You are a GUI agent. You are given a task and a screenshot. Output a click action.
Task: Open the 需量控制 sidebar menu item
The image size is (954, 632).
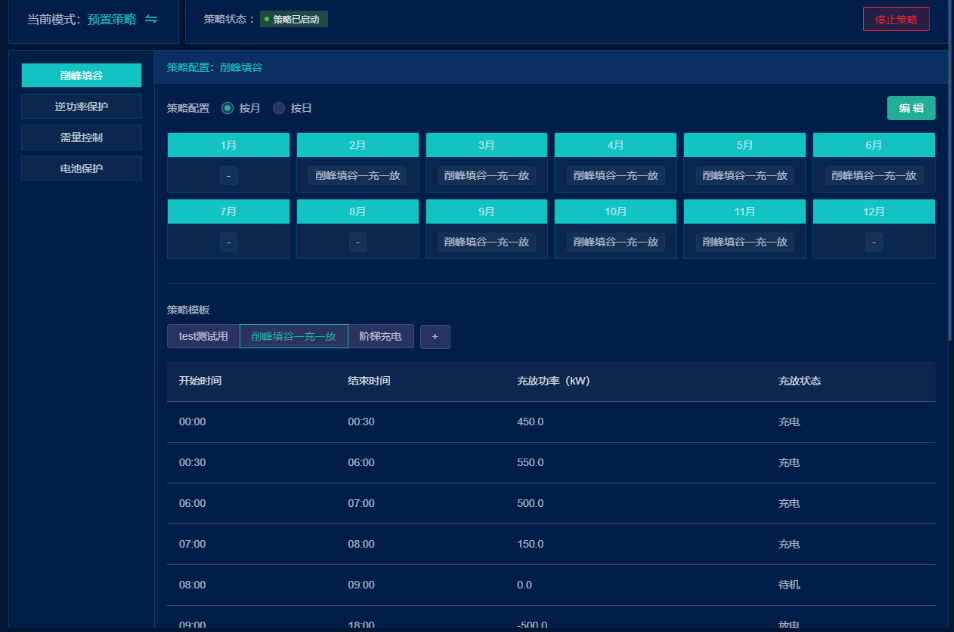(x=82, y=137)
